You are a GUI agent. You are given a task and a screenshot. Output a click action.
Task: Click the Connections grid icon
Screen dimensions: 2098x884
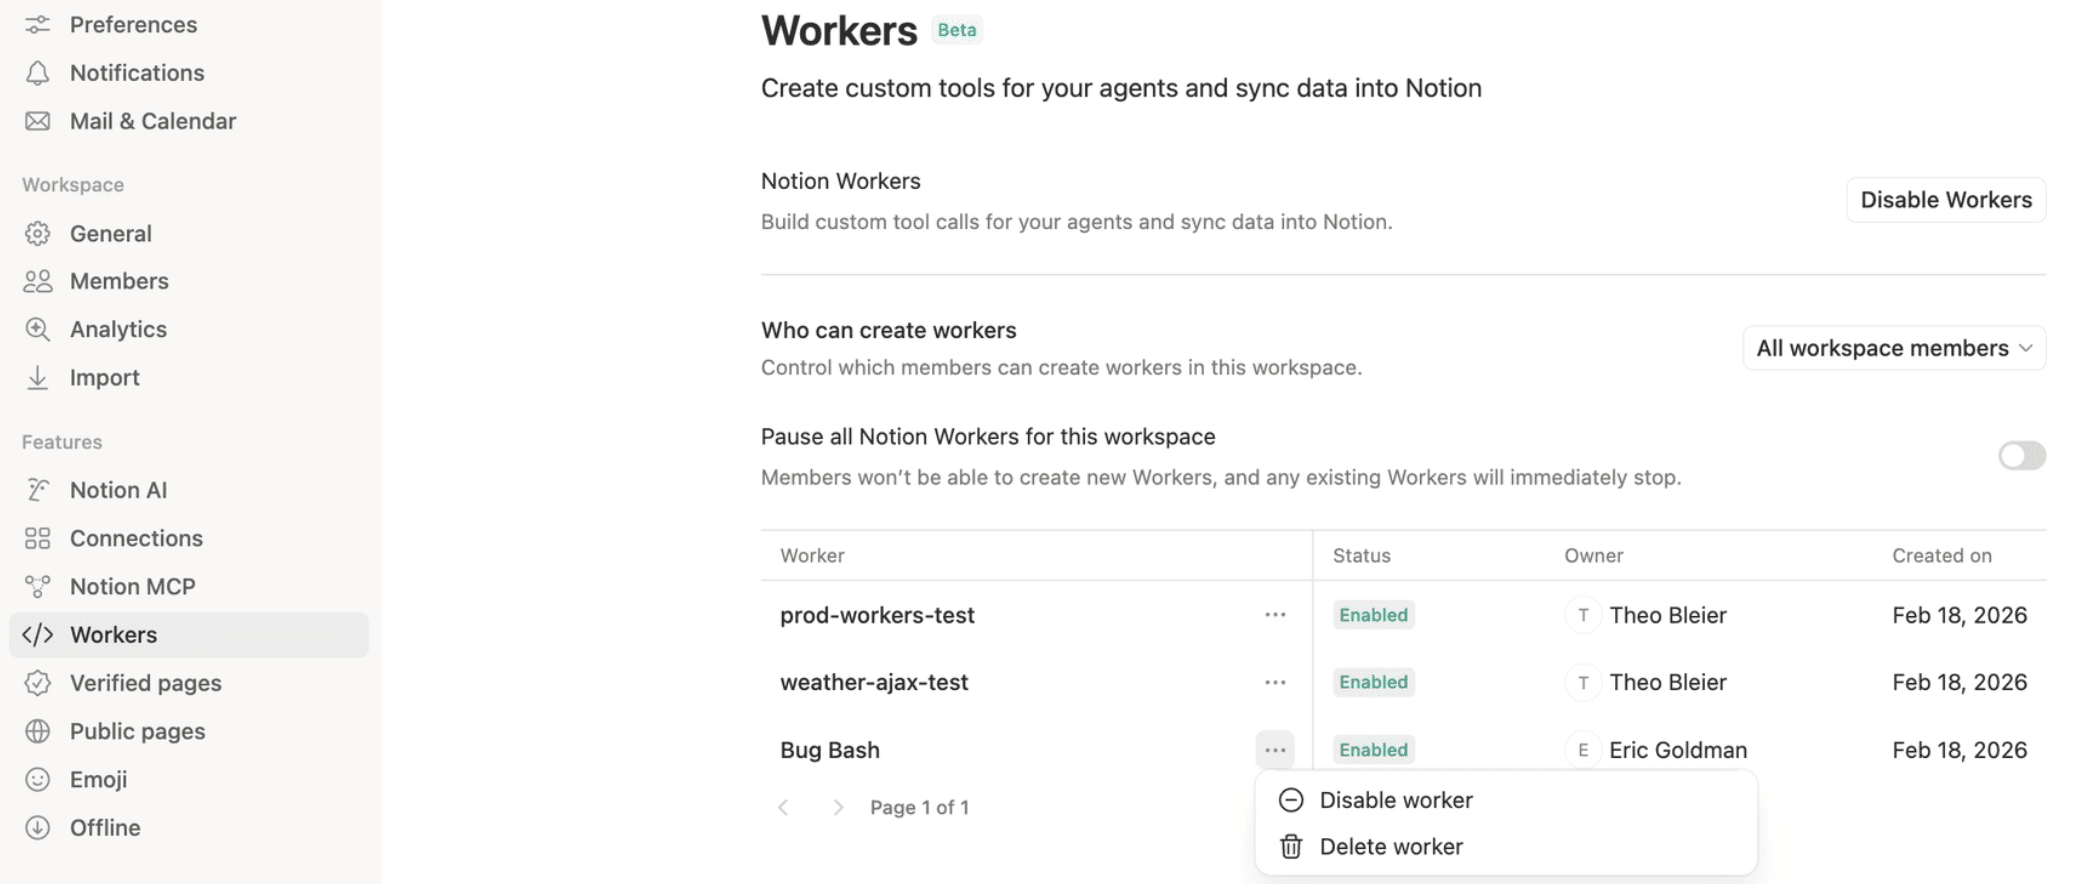37,538
